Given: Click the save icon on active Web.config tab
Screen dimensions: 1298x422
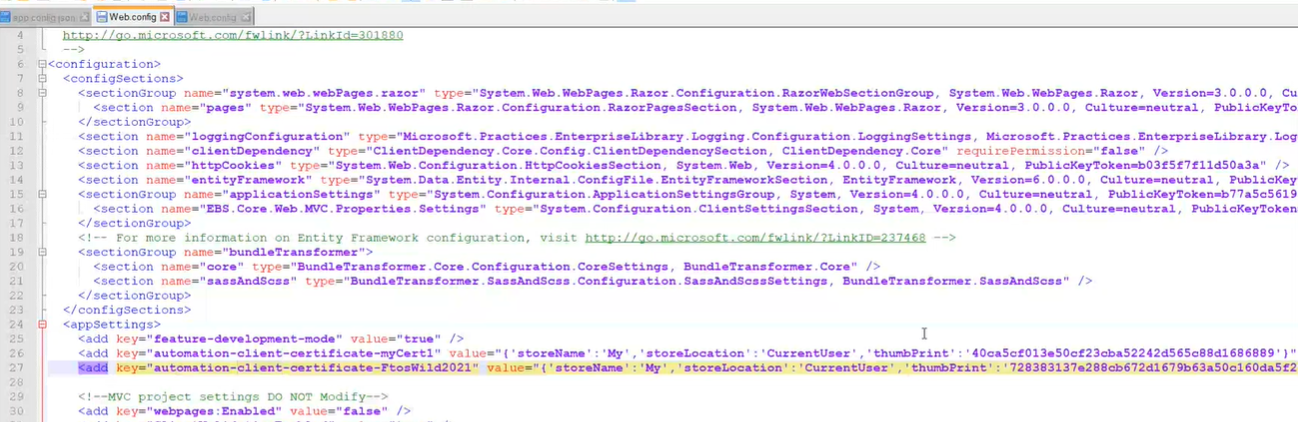Looking at the screenshot, I should [102, 17].
